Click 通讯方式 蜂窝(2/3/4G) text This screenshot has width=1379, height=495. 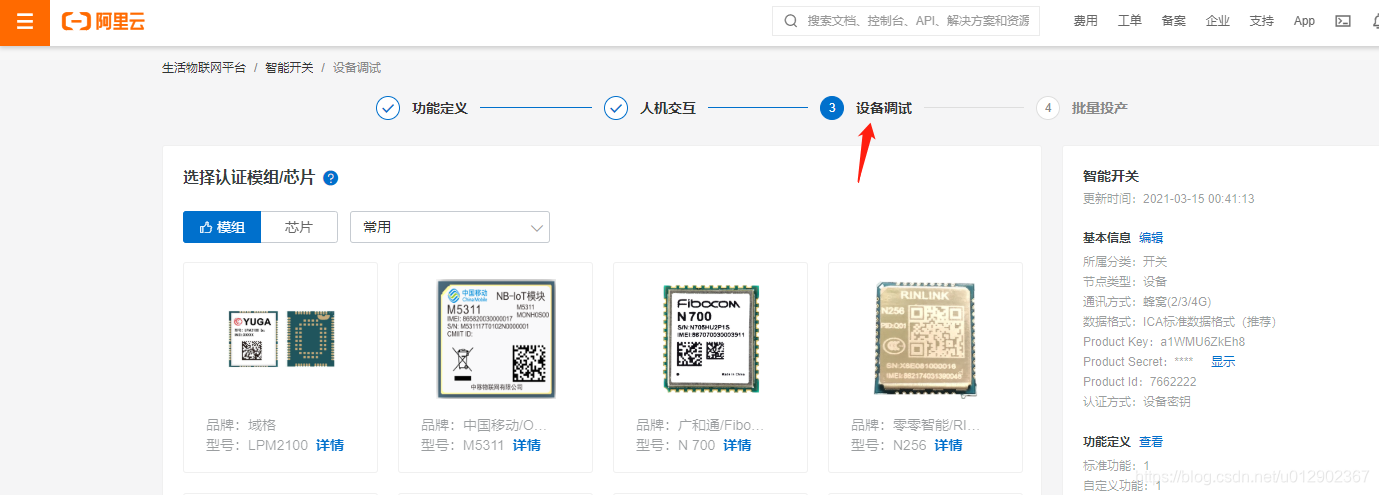point(1147,301)
